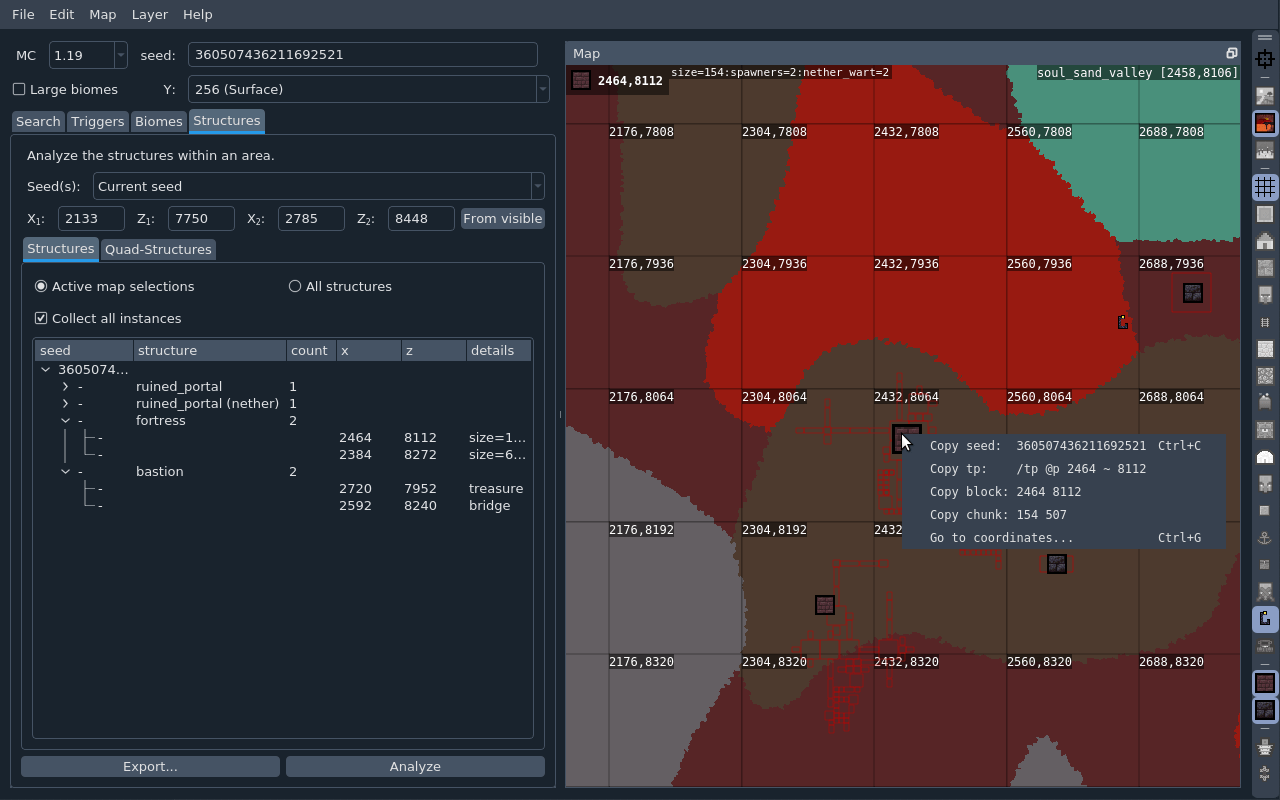1280x800 pixels.
Task: Open the Edit menu
Action: (x=62, y=14)
